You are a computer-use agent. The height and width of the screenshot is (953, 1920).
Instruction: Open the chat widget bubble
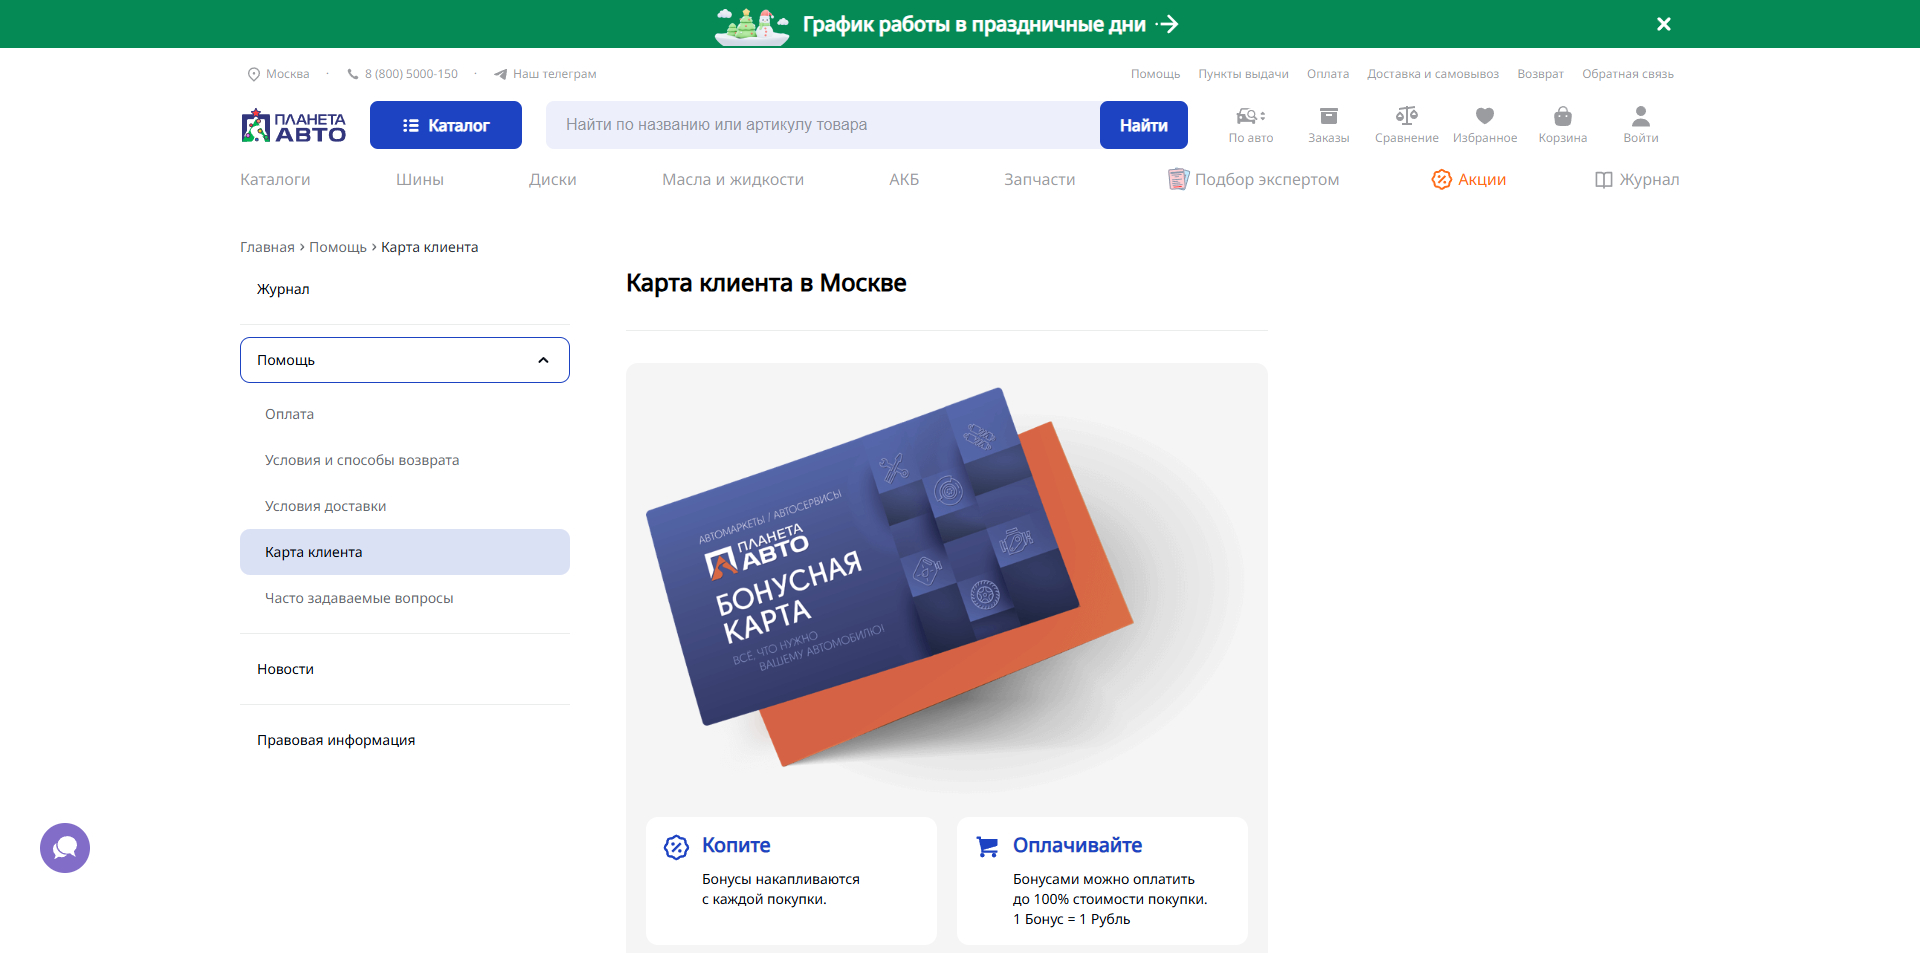(x=64, y=847)
